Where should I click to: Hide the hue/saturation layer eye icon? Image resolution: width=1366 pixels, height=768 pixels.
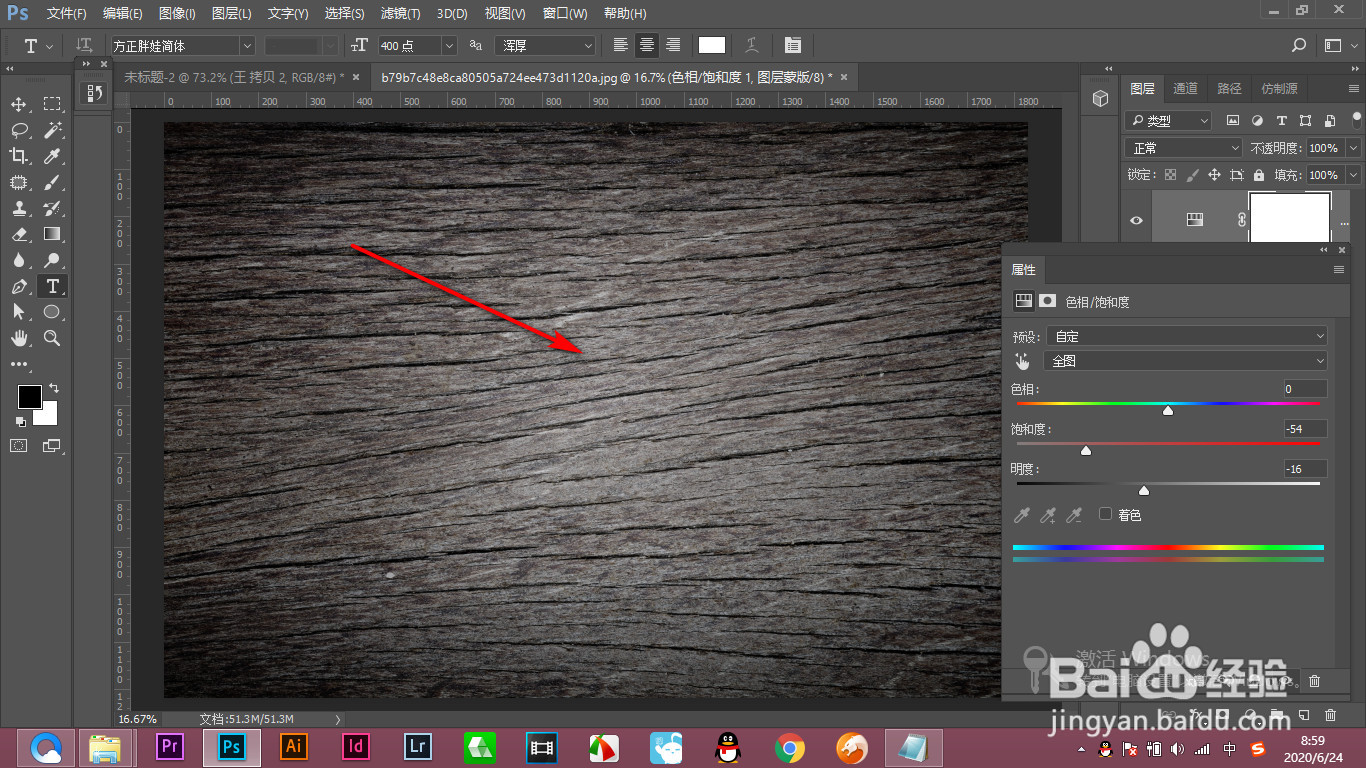pos(1136,220)
